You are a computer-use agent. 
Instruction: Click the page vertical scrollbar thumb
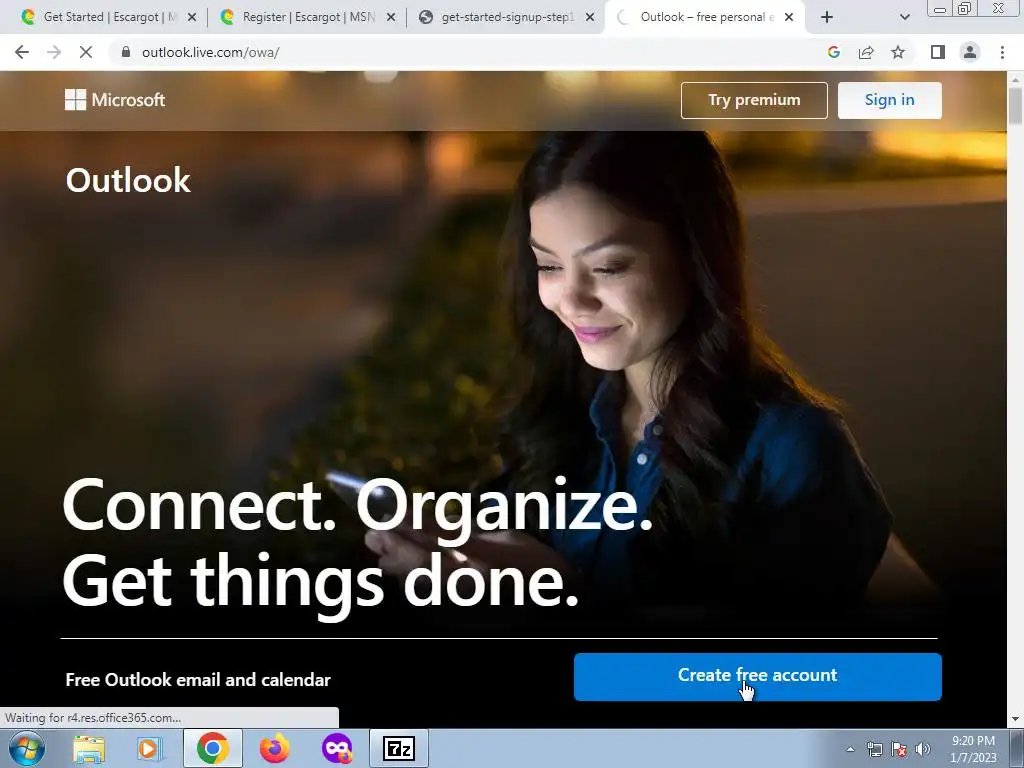tap(1015, 104)
